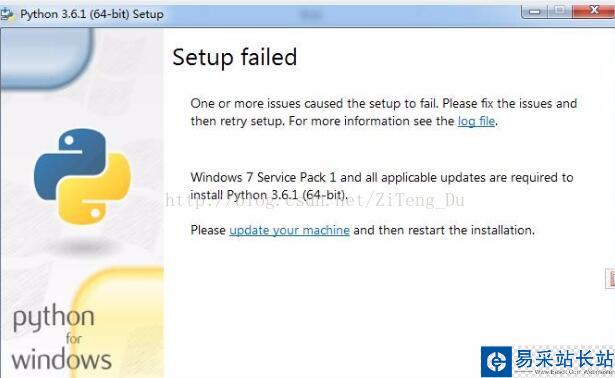Click the blue square watermark logo icon

(x=497, y=362)
